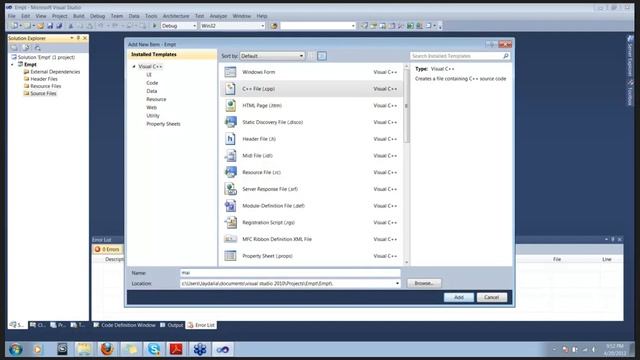Open the find combo box in toolbar
The image size is (640, 360).
pos(318,26)
